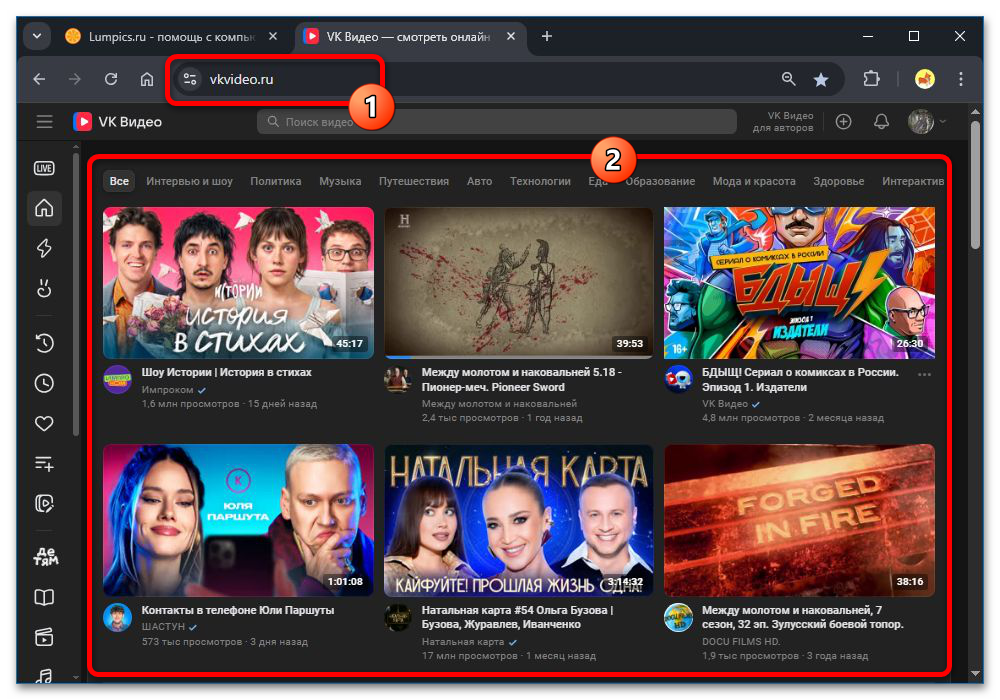Switch to the Lumpics.ru tab
1000x700 pixels.
(x=172, y=37)
